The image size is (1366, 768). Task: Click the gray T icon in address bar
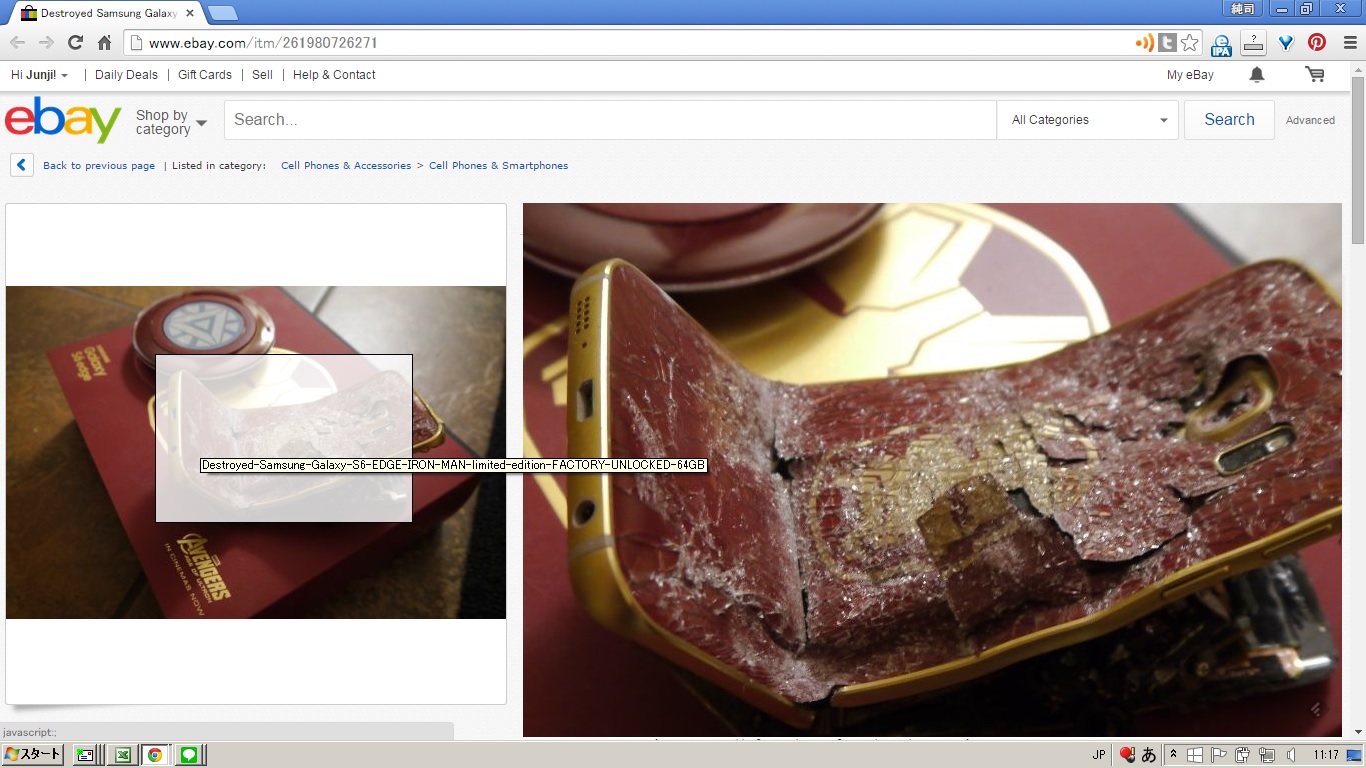(x=1167, y=43)
